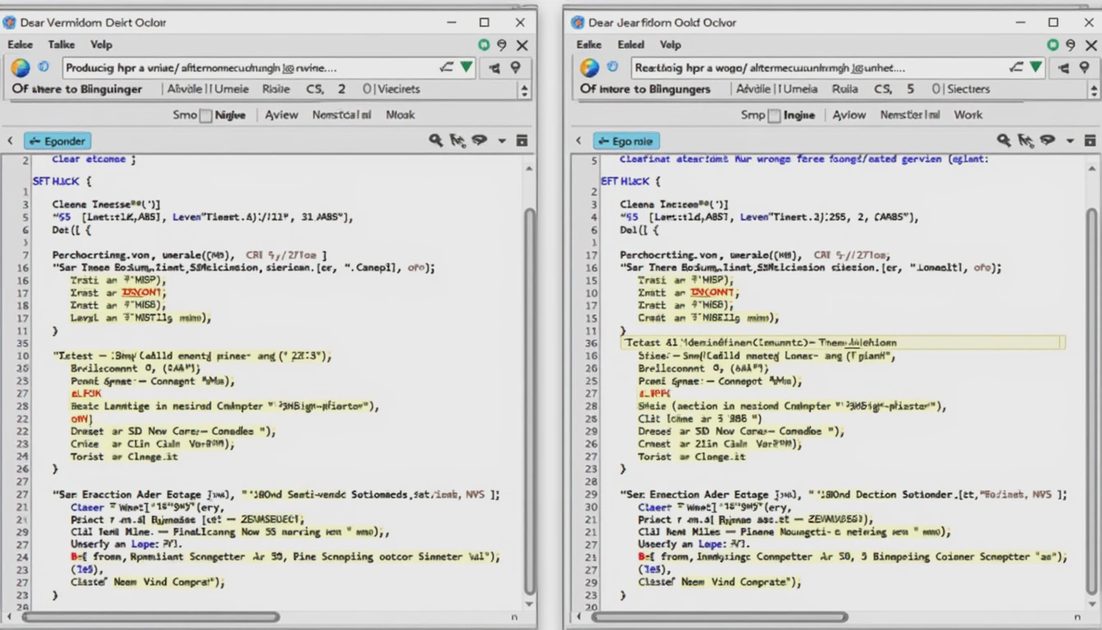
Task: Open the green triangle dropdown in right address field
Action: 1035,67
